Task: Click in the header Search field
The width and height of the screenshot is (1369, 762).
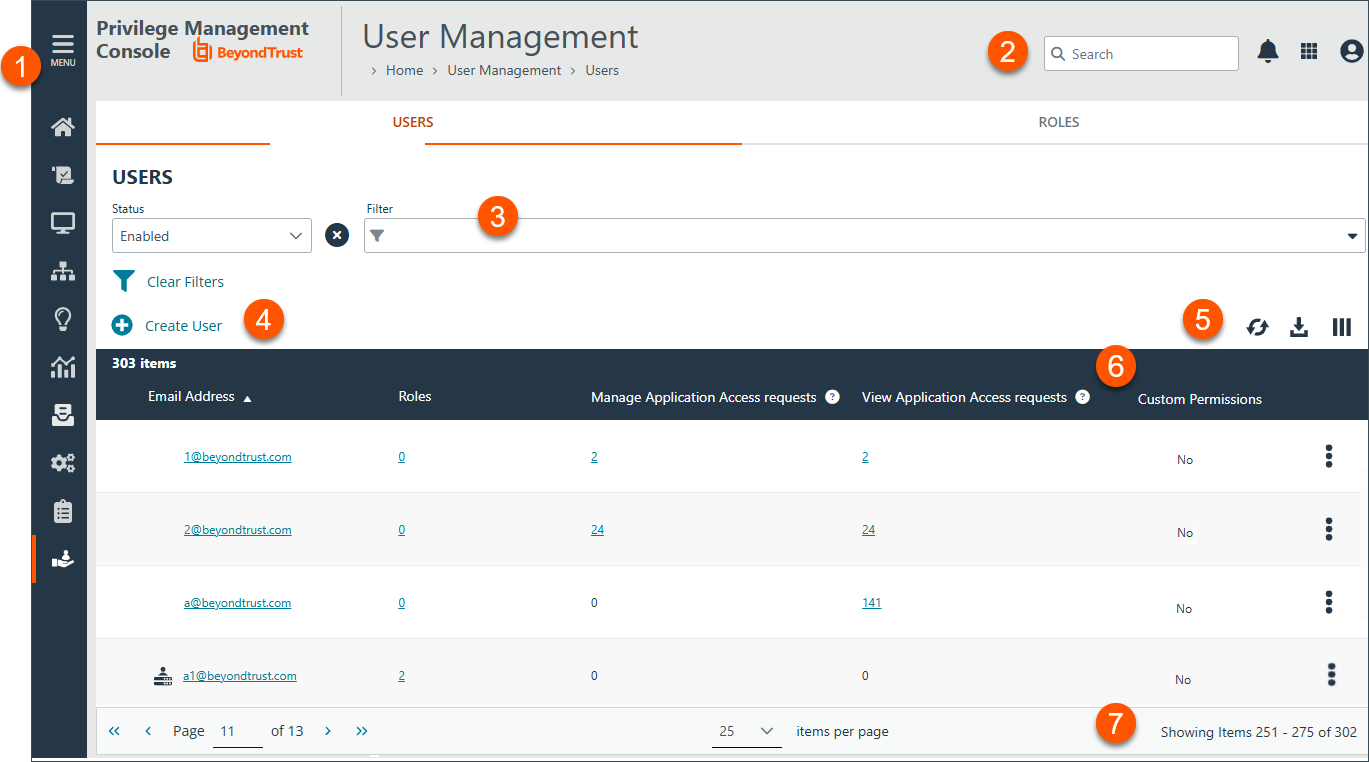Action: pyautogui.click(x=1141, y=54)
